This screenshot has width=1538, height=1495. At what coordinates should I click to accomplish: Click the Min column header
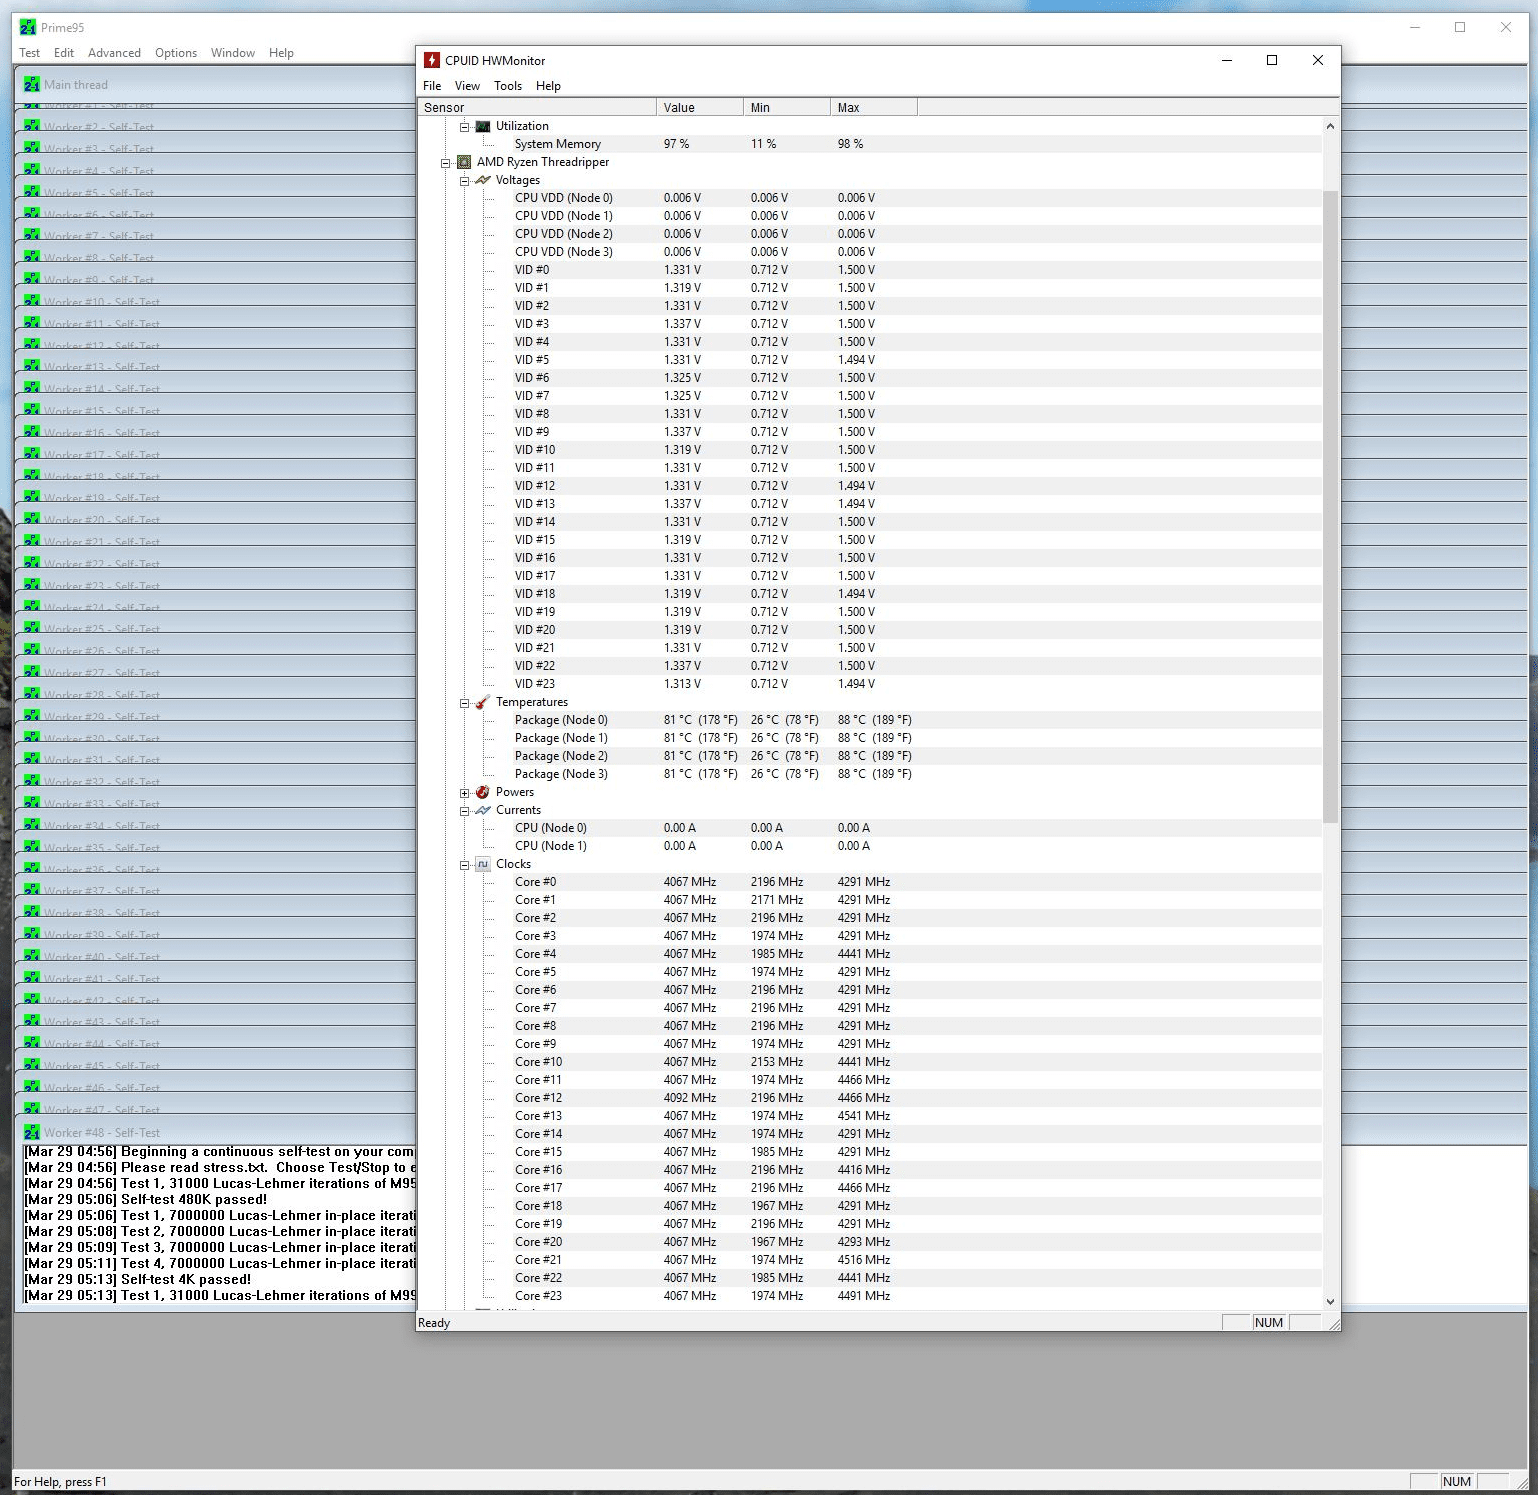(x=787, y=107)
